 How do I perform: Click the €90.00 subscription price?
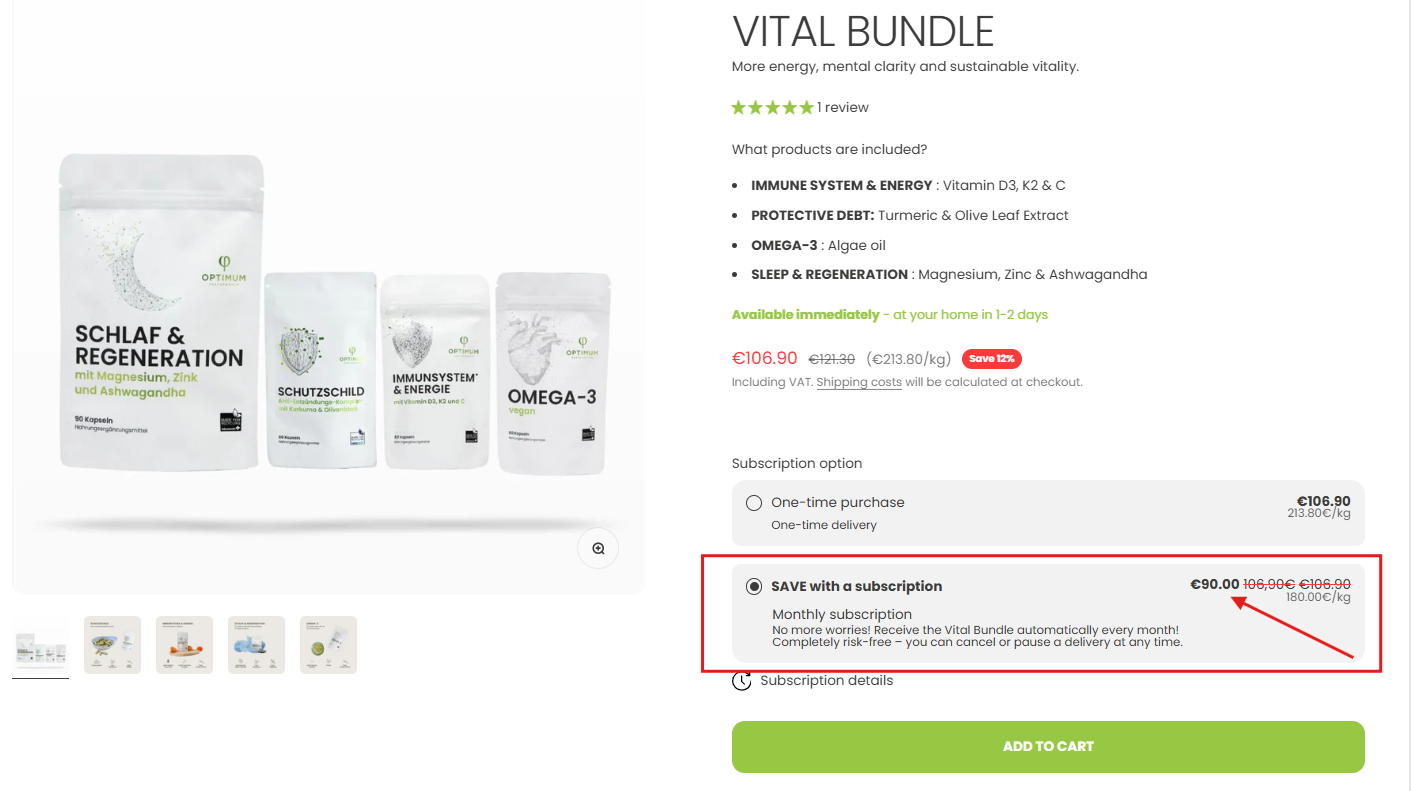click(x=1214, y=584)
